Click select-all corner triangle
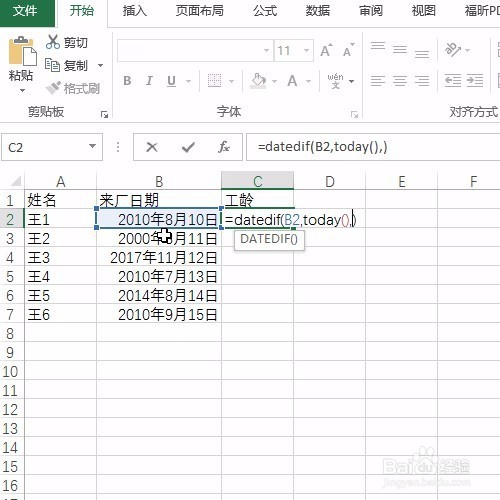 [x=16, y=180]
